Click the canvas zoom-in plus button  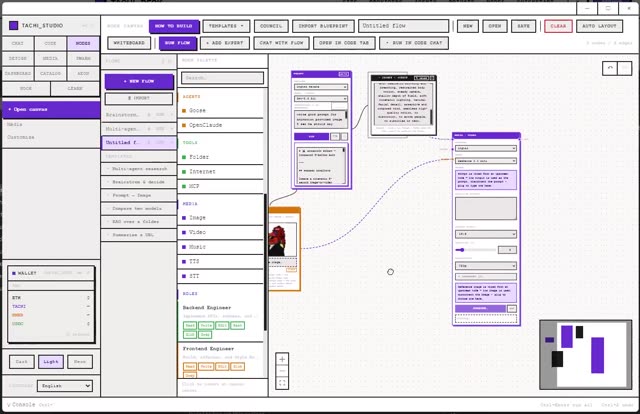(x=282, y=359)
